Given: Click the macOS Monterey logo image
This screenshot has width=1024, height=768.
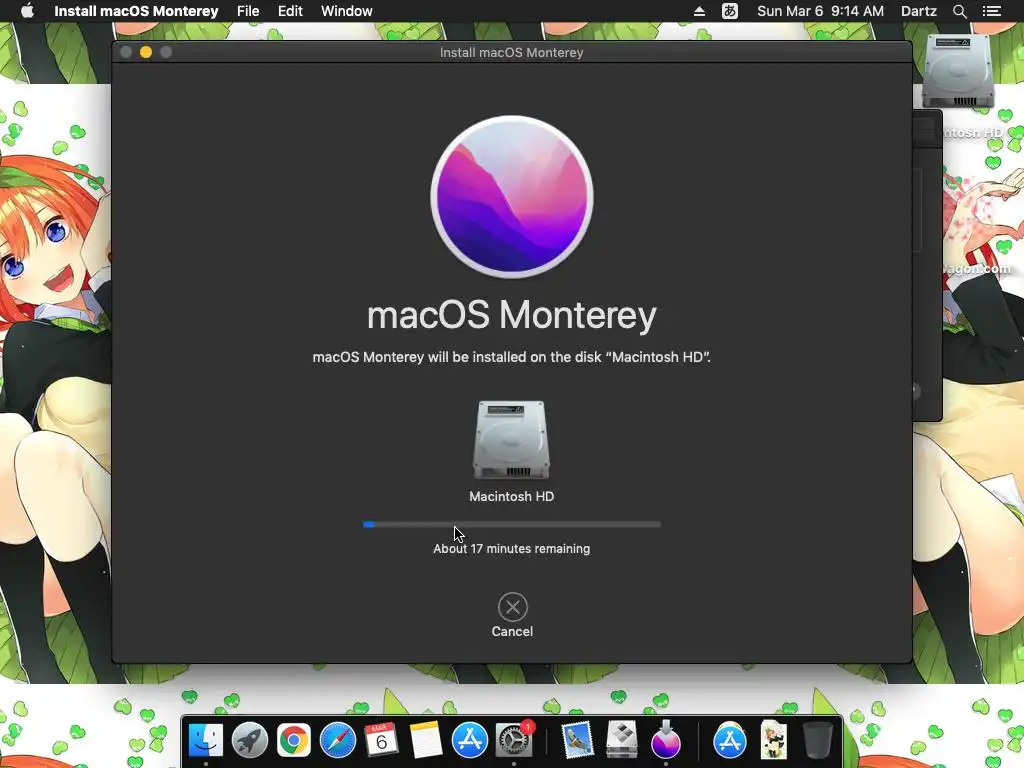Looking at the screenshot, I should (512, 197).
